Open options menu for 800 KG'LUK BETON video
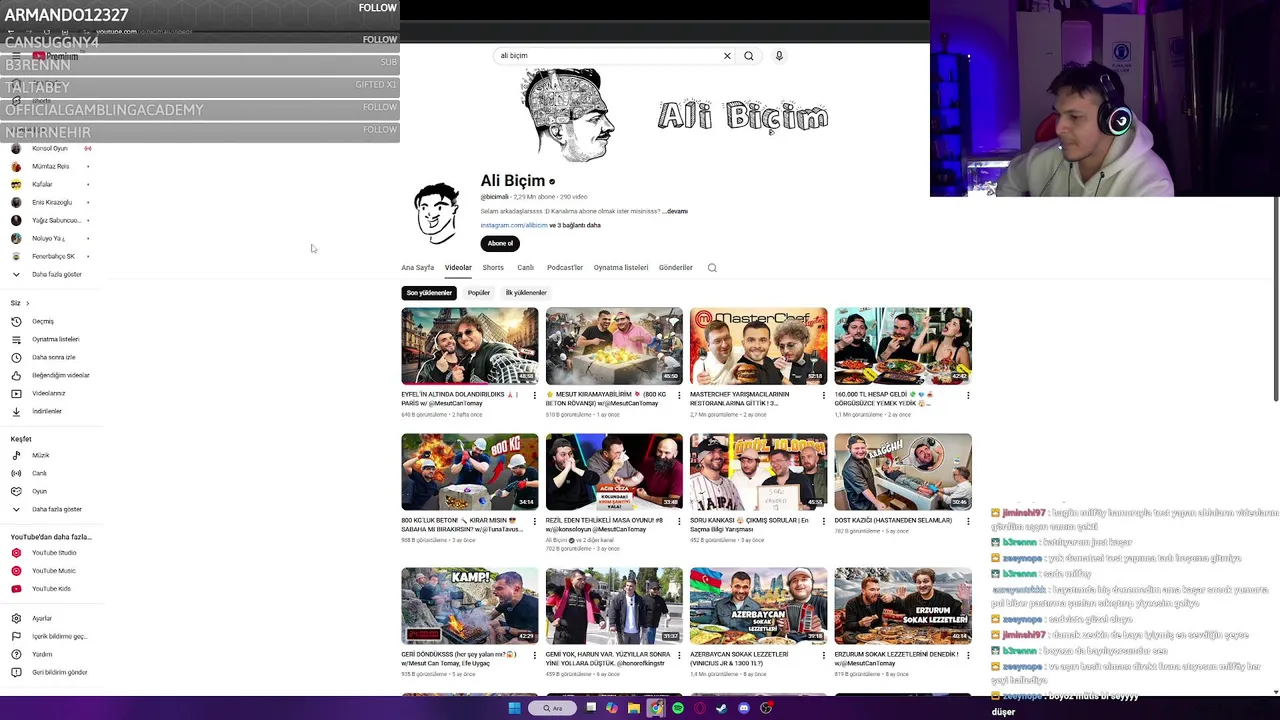 click(534, 522)
